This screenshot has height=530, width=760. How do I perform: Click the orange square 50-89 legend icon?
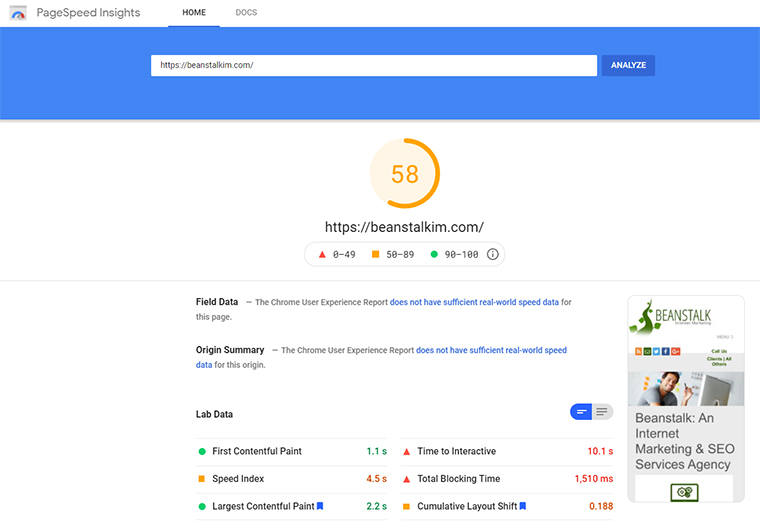375,254
